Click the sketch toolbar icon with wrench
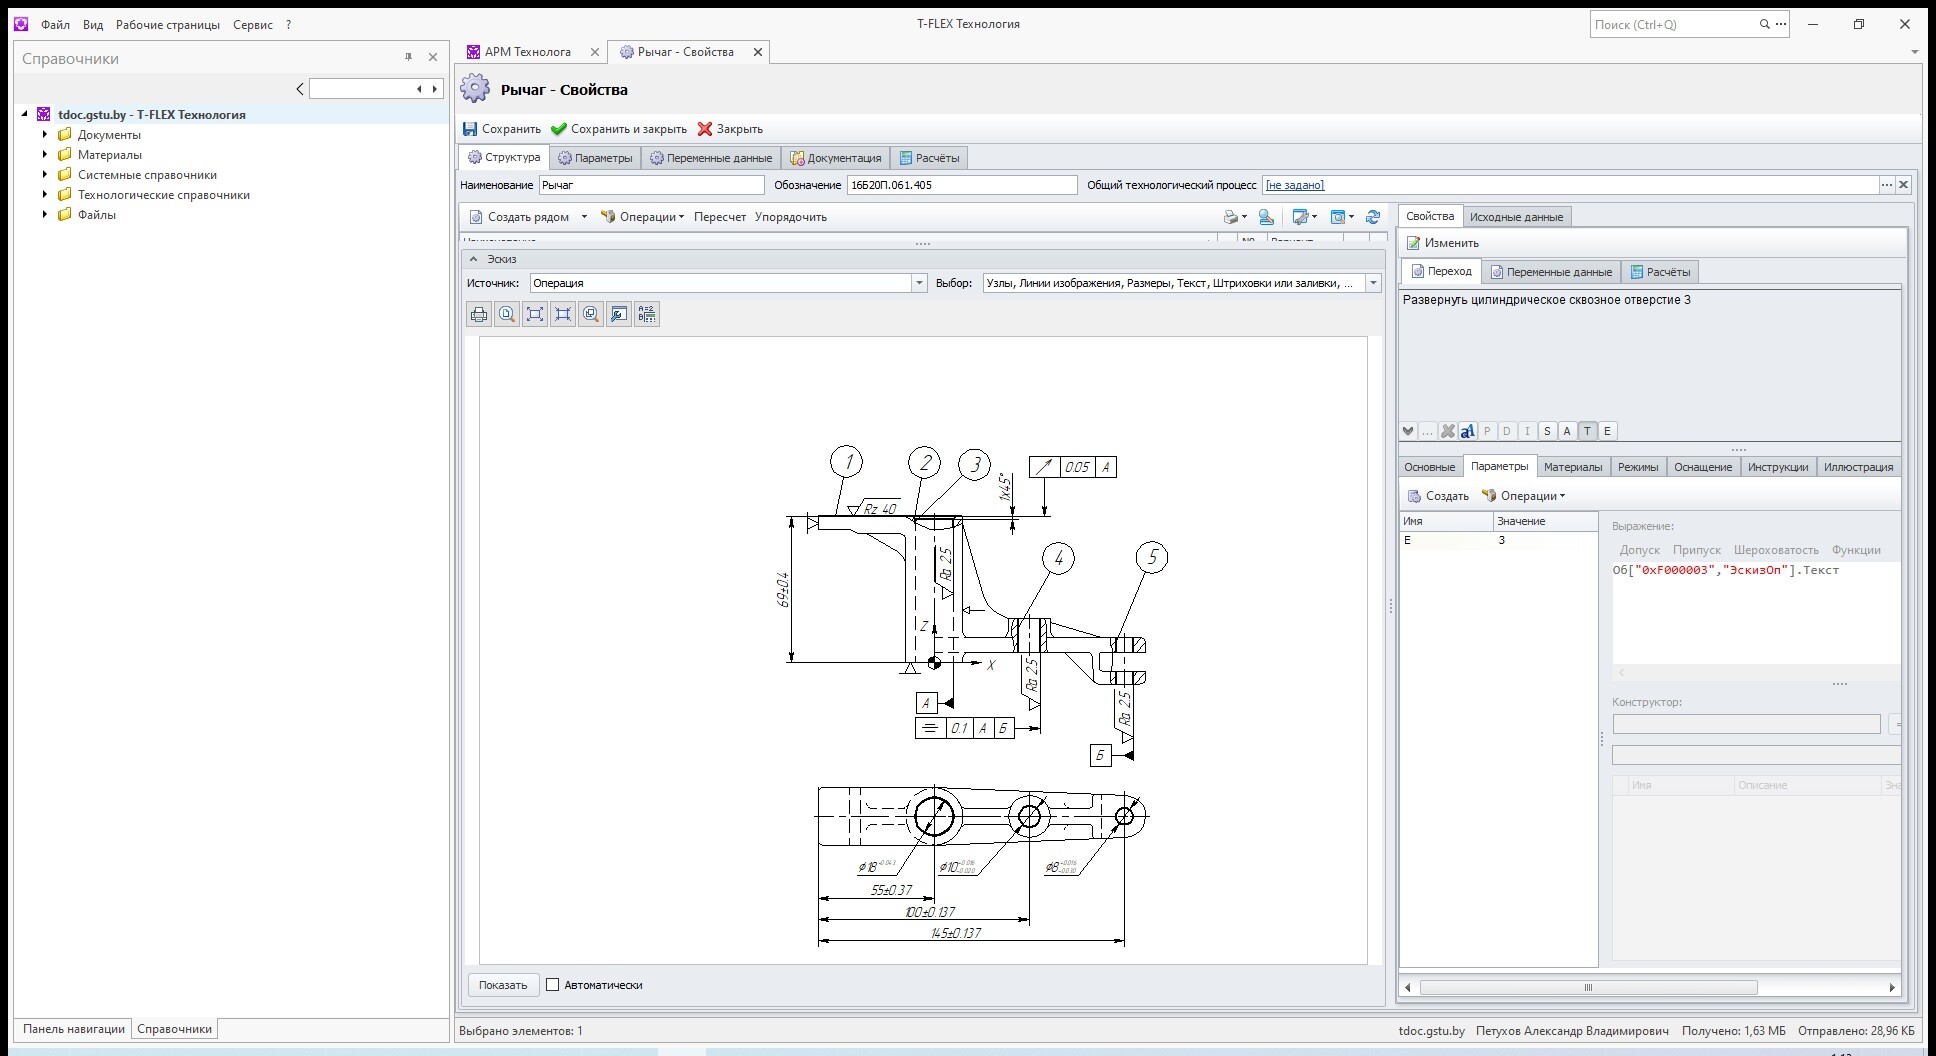The width and height of the screenshot is (1936, 1056). (619, 314)
